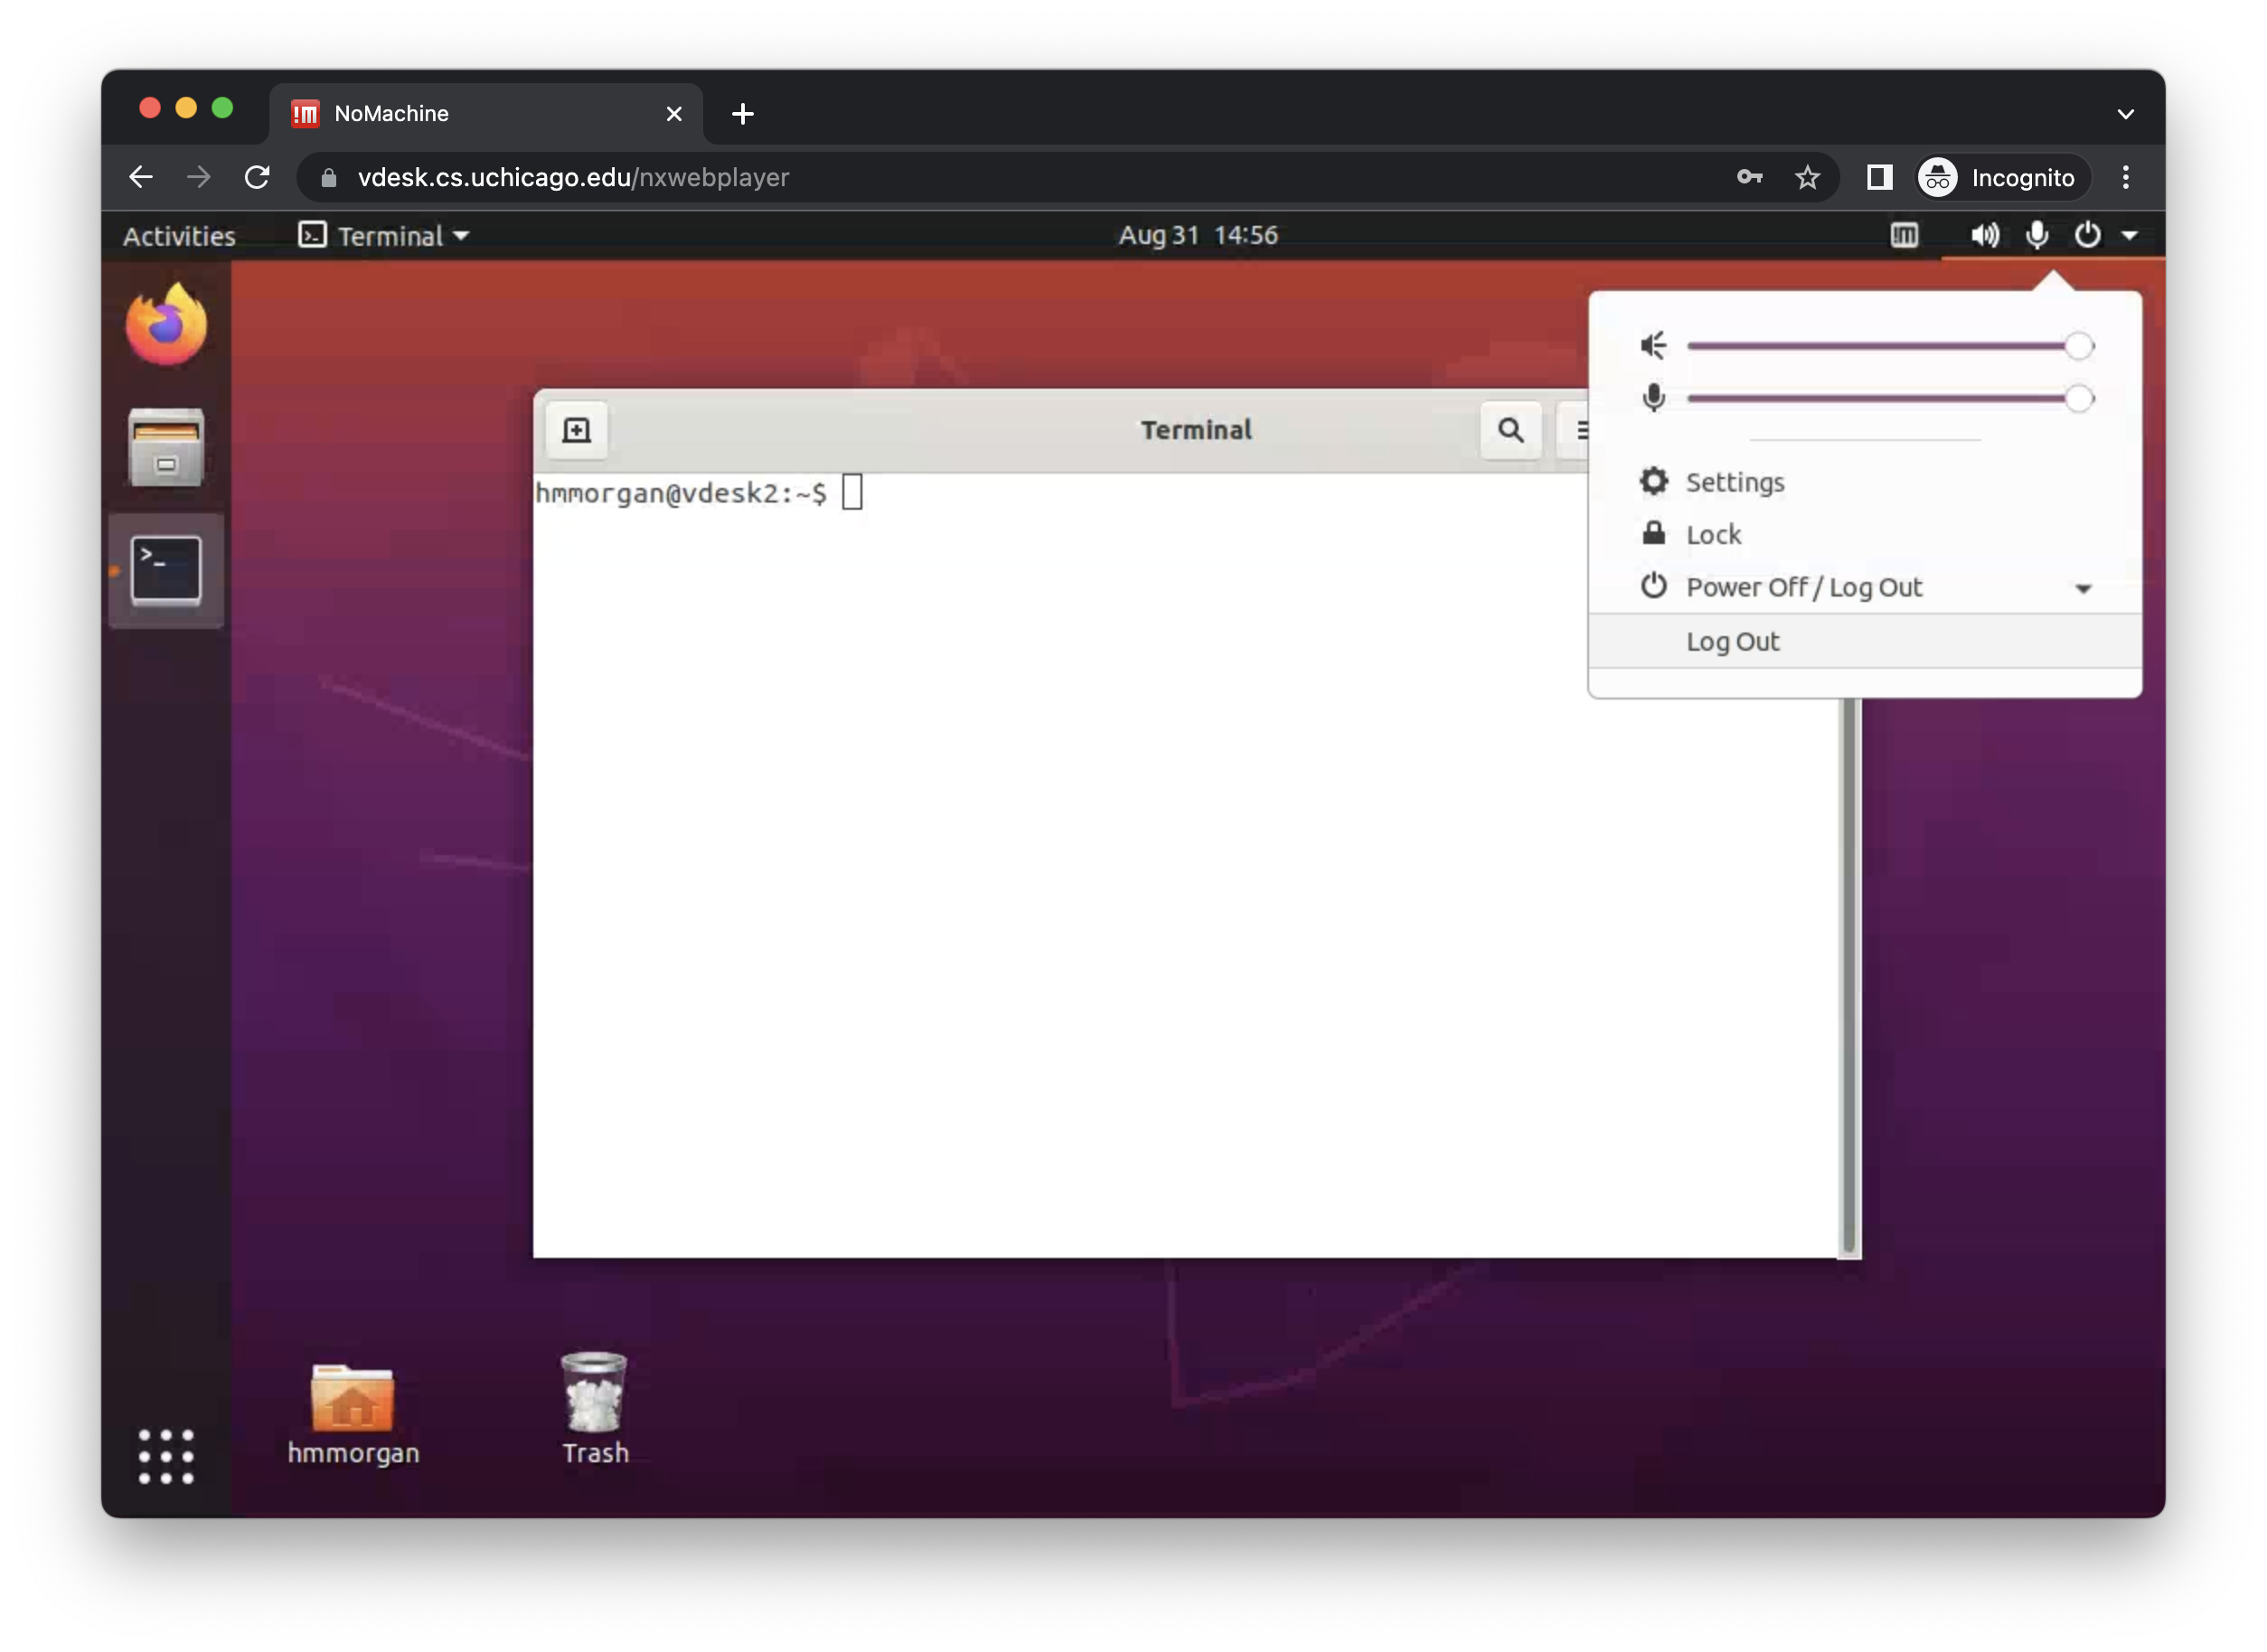Open the Trash desktop icon
The width and height of the screenshot is (2267, 1652).
pos(594,1395)
